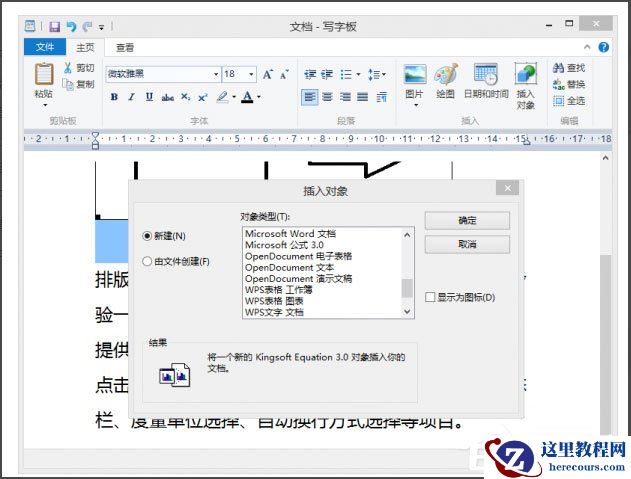Apply superscript formatting
The height and width of the screenshot is (479, 631).
(x=202, y=97)
